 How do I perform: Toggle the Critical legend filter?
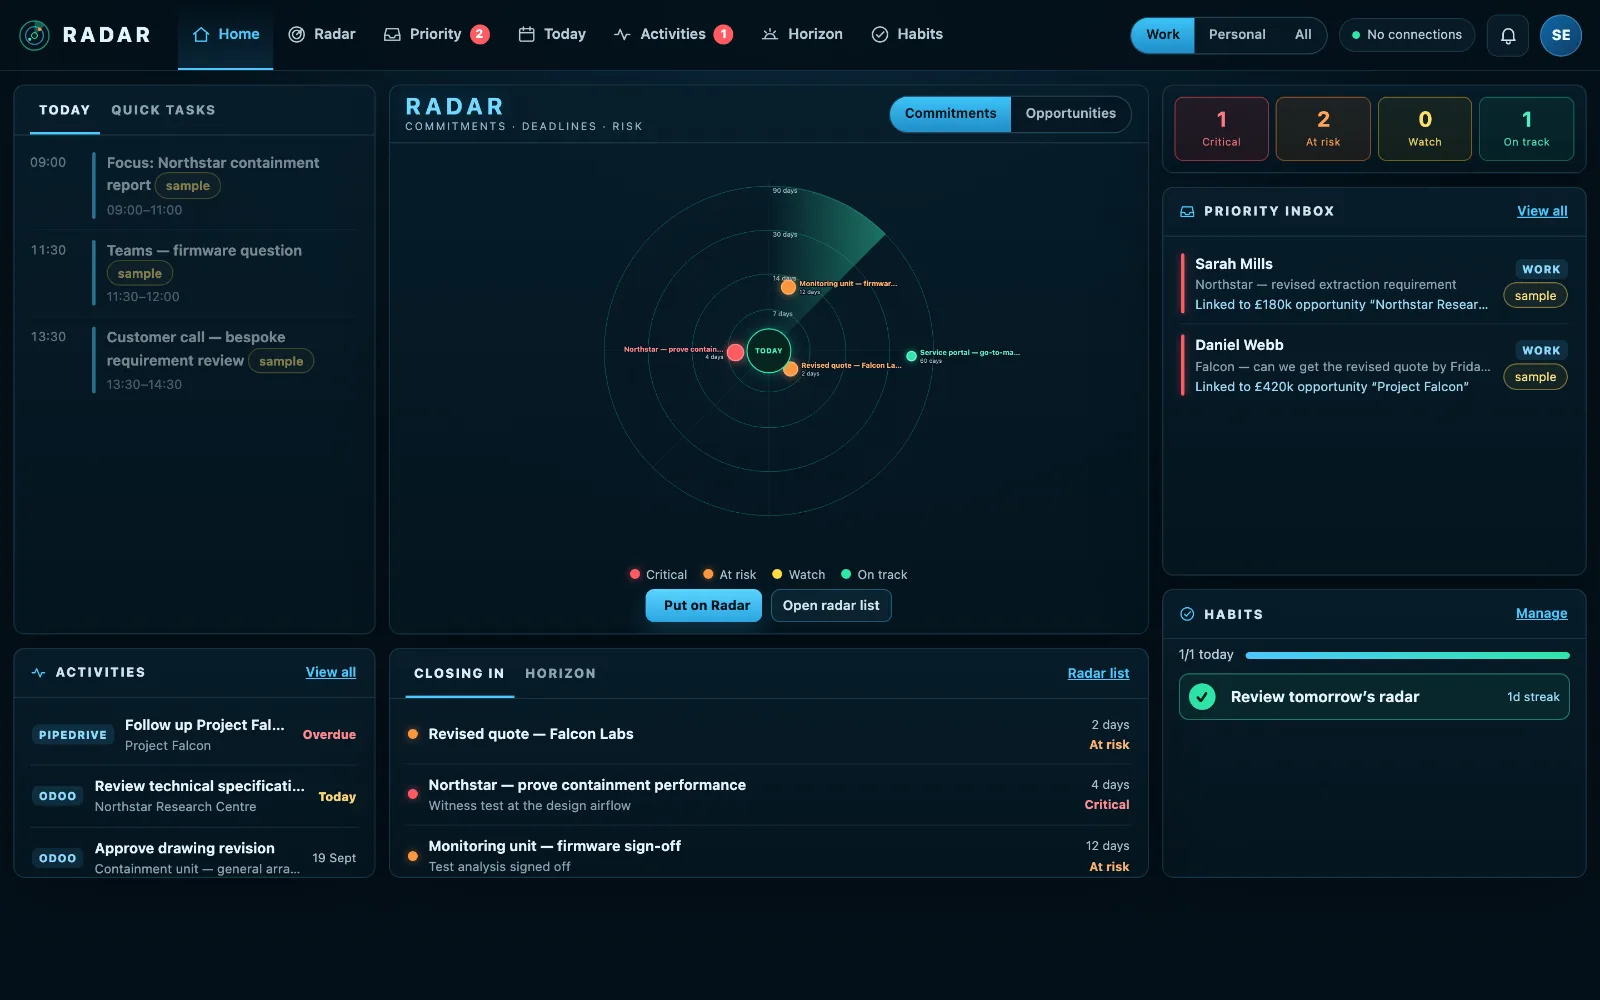point(658,574)
